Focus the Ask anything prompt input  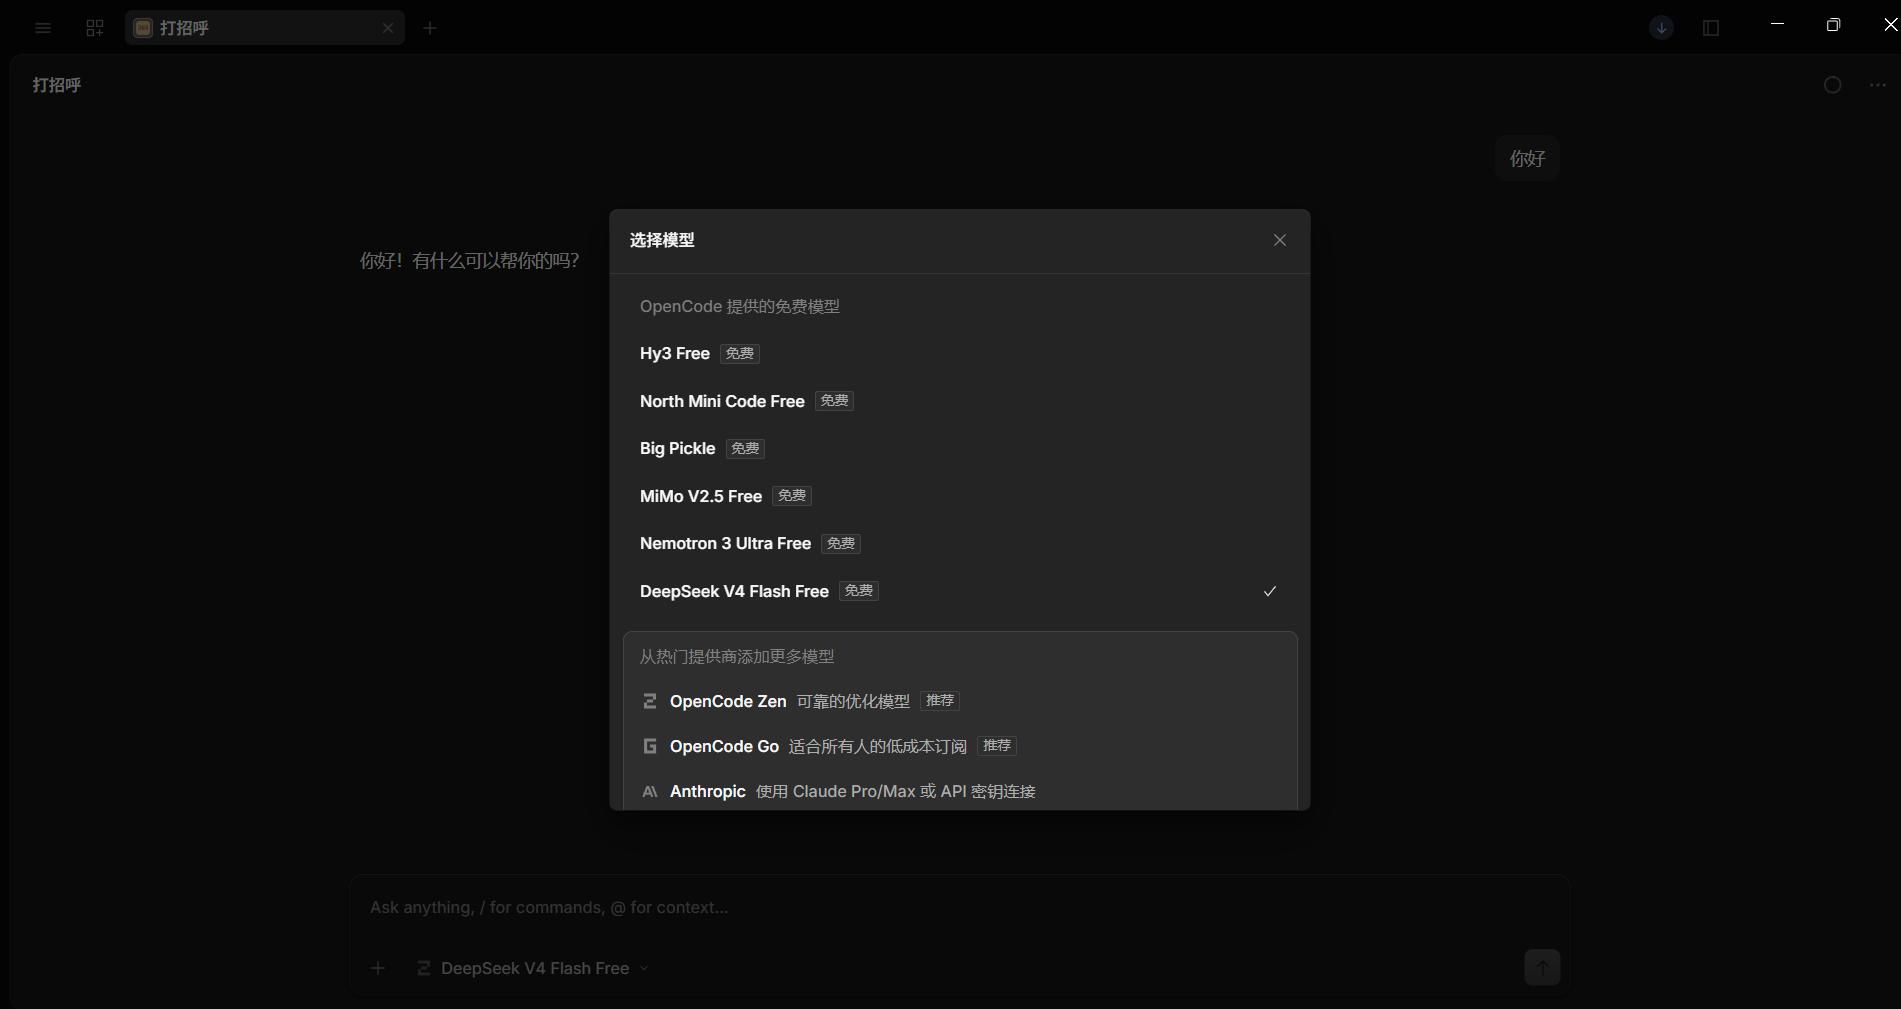[959, 908]
